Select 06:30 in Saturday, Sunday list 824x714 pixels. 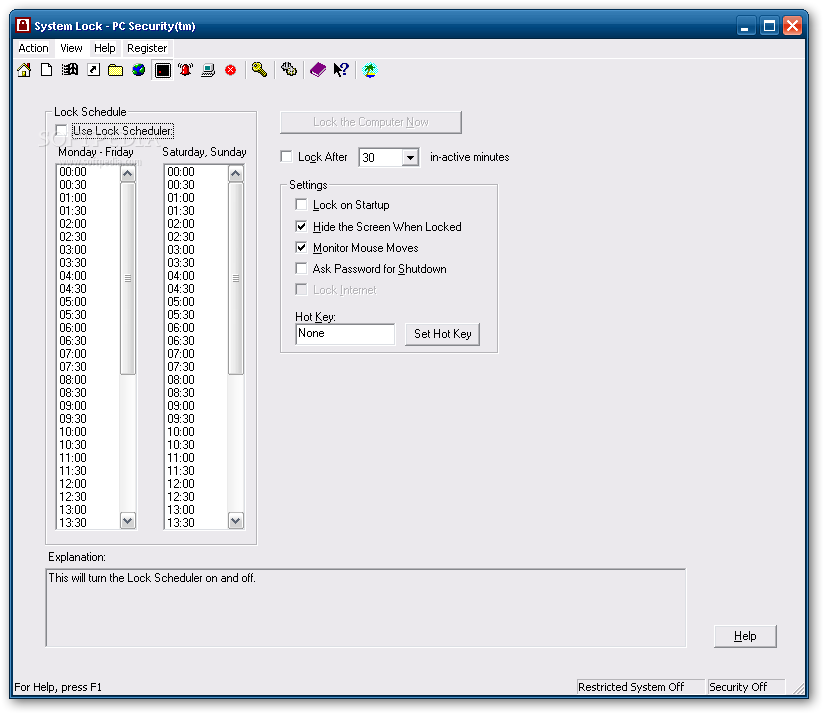(197, 341)
